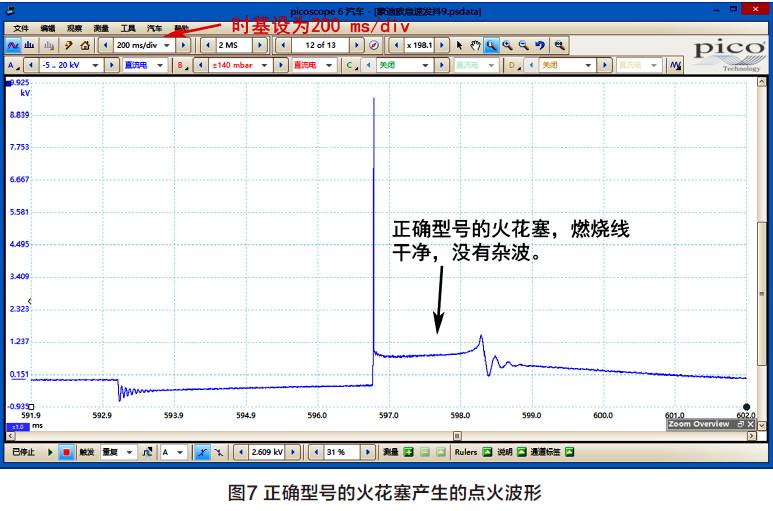Click the vertical scrollbar thumb
773x511 pixels.
[x=762, y=293]
